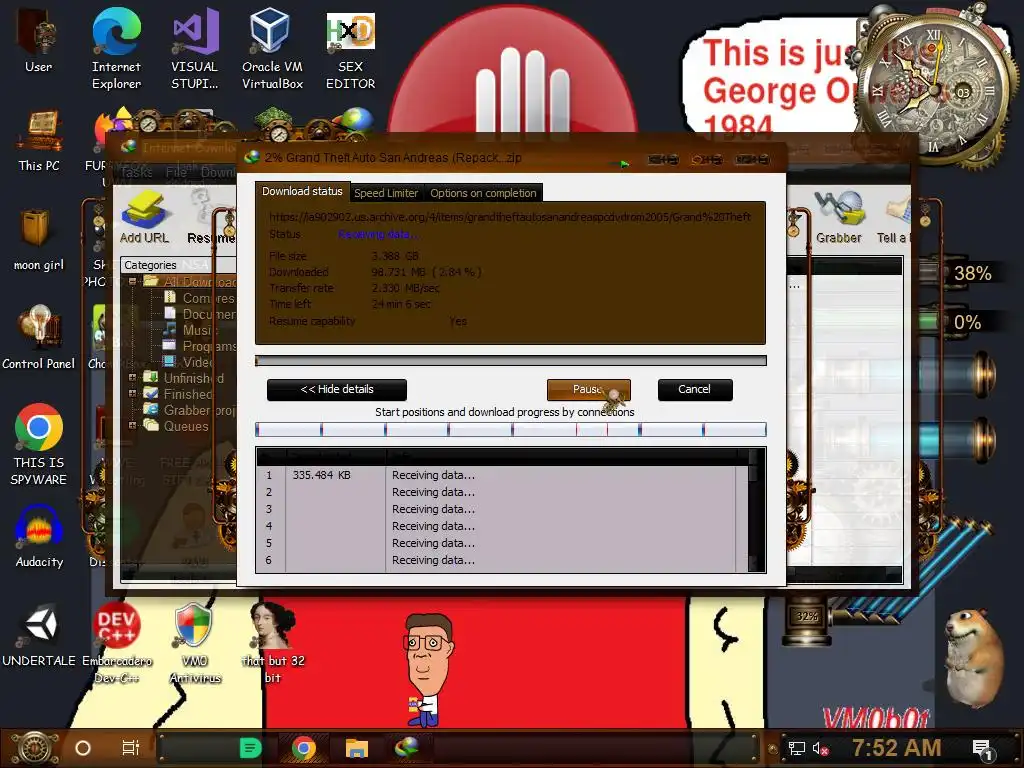Open File Explorer from the taskbar
The image size is (1024, 768).
[357, 748]
